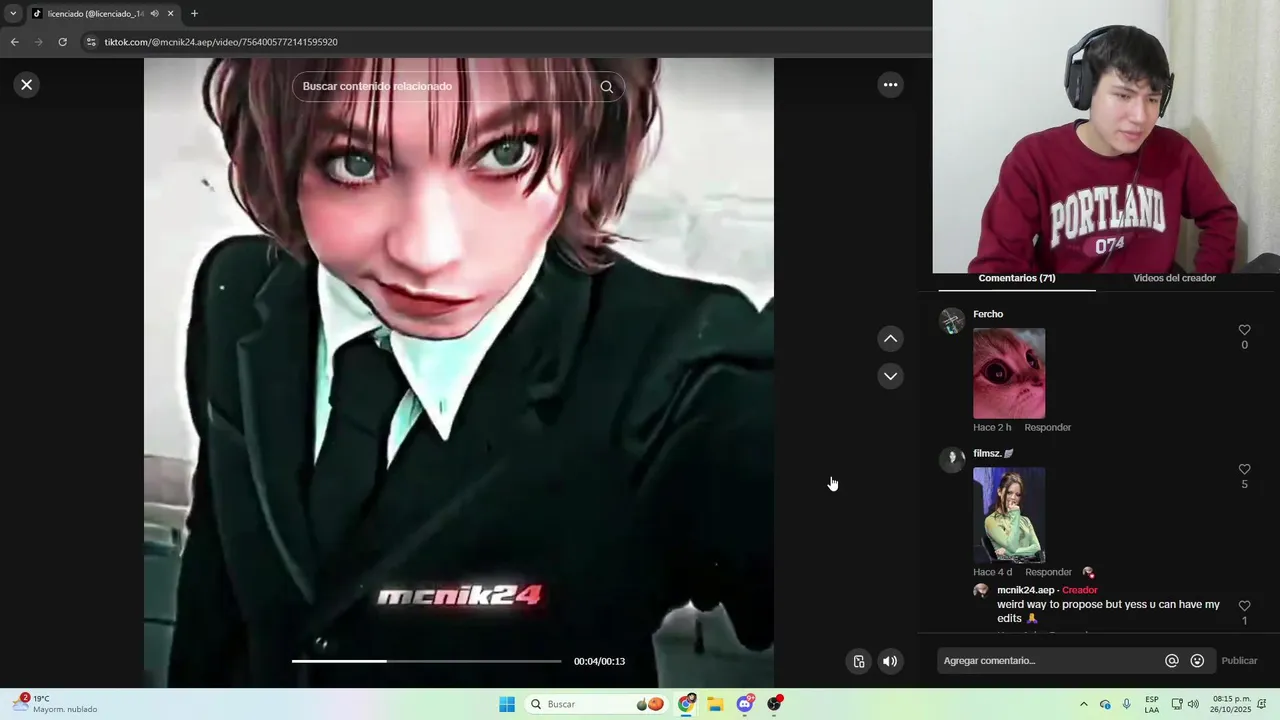The width and height of the screenshot is (1280, 720).
Task: Open the emoji picker icon
Action: (x=1197, y=661)
